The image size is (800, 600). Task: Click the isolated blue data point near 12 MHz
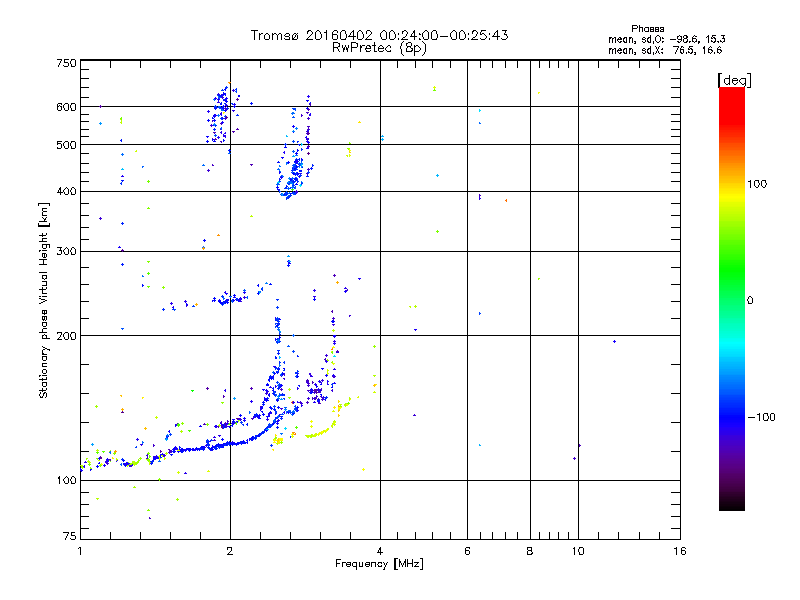pos(614,341)
